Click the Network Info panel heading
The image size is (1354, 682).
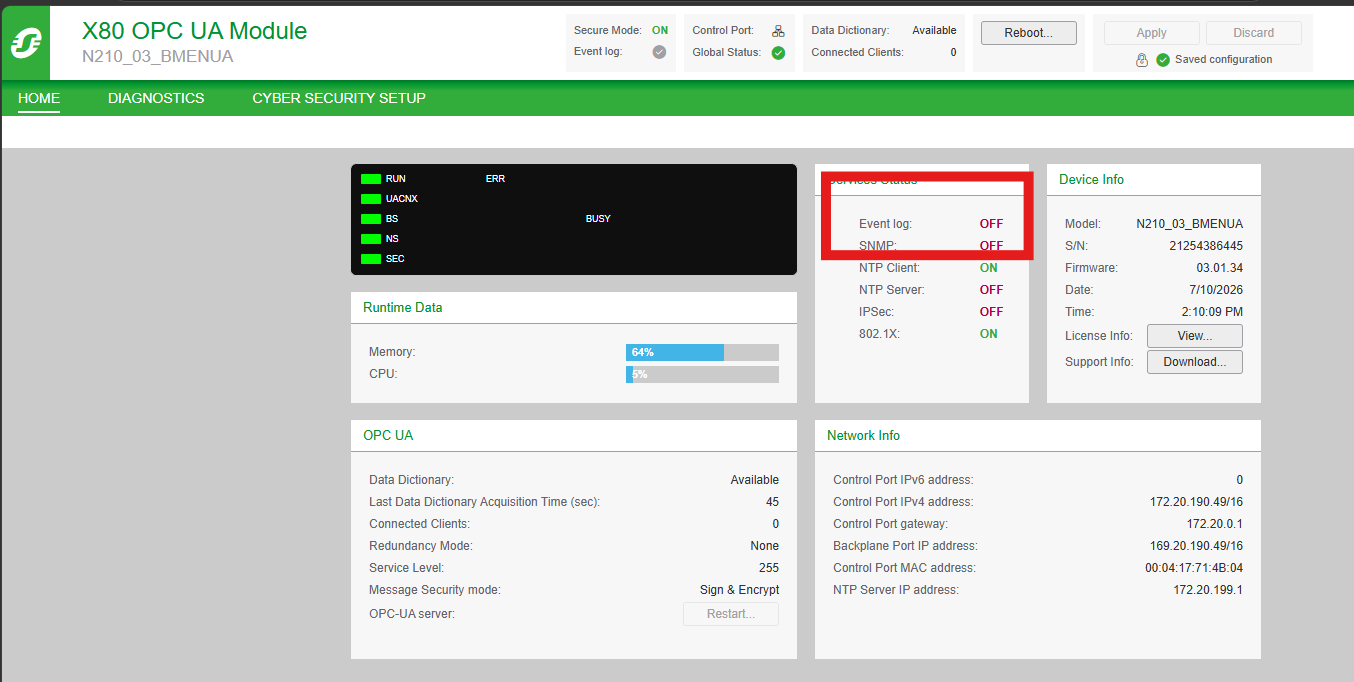pos(863,436)
